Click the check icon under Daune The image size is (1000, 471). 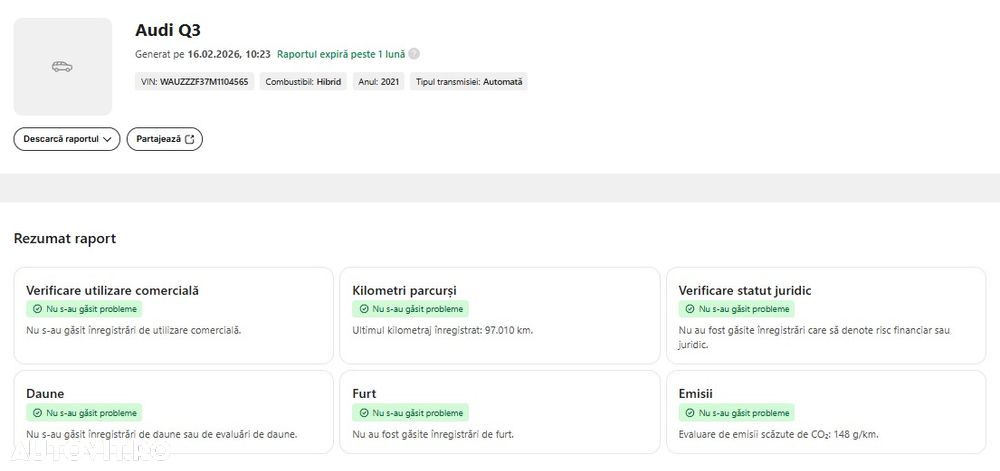[38, 413]
